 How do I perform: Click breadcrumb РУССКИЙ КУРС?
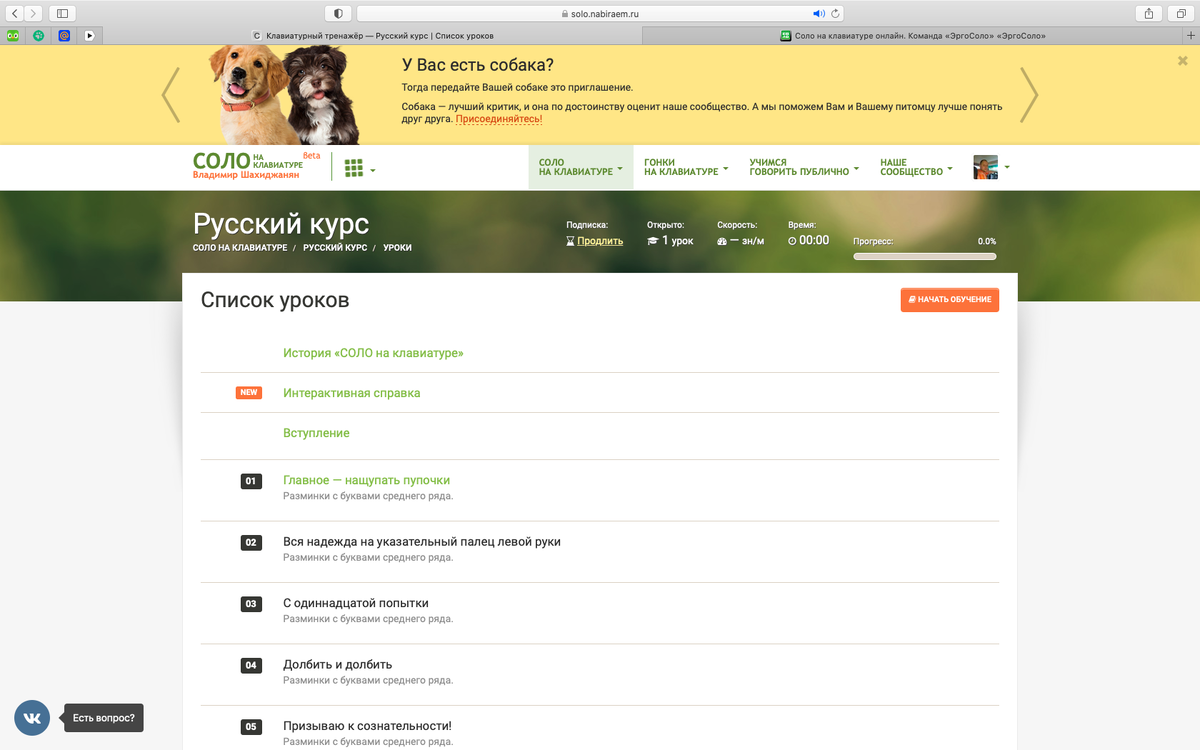(x=335, y=247)
